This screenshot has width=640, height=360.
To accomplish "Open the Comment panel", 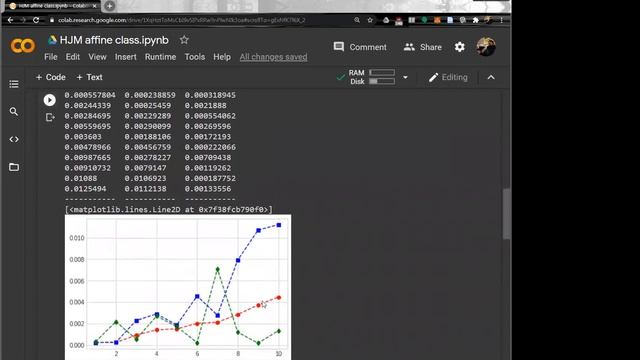I will (360, 47).
